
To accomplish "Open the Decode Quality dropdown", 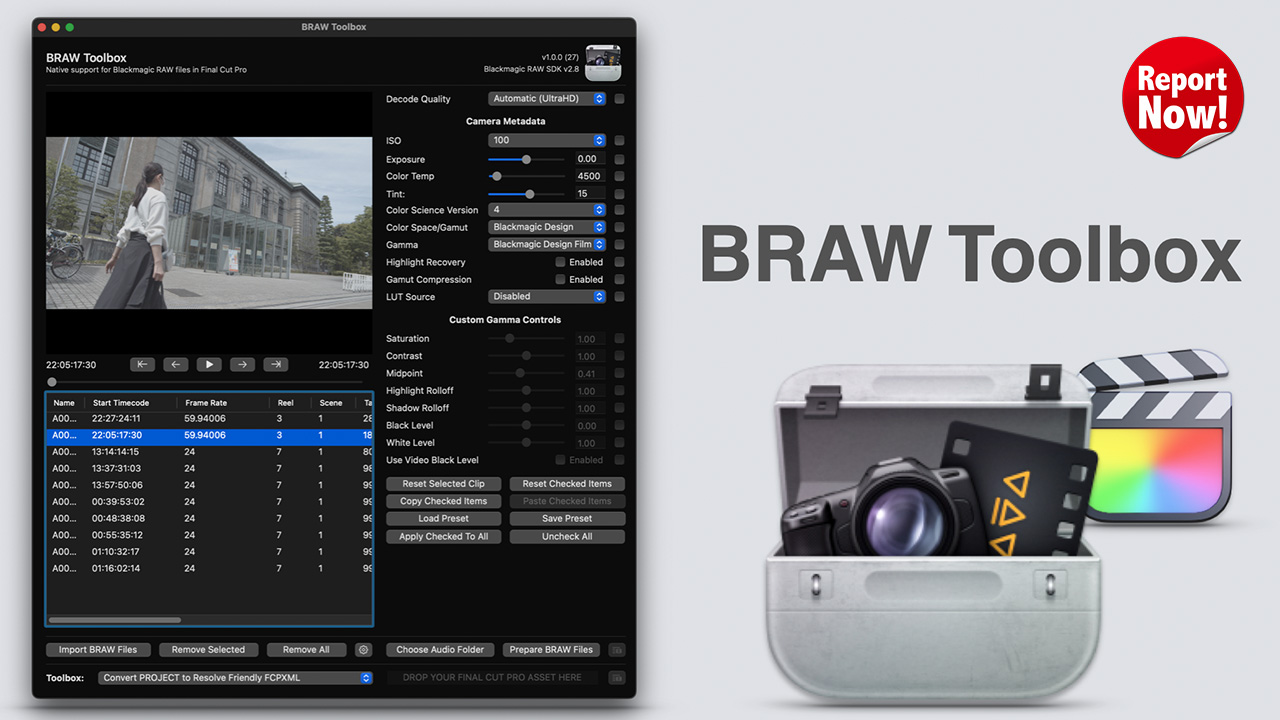I will (546, 98).
